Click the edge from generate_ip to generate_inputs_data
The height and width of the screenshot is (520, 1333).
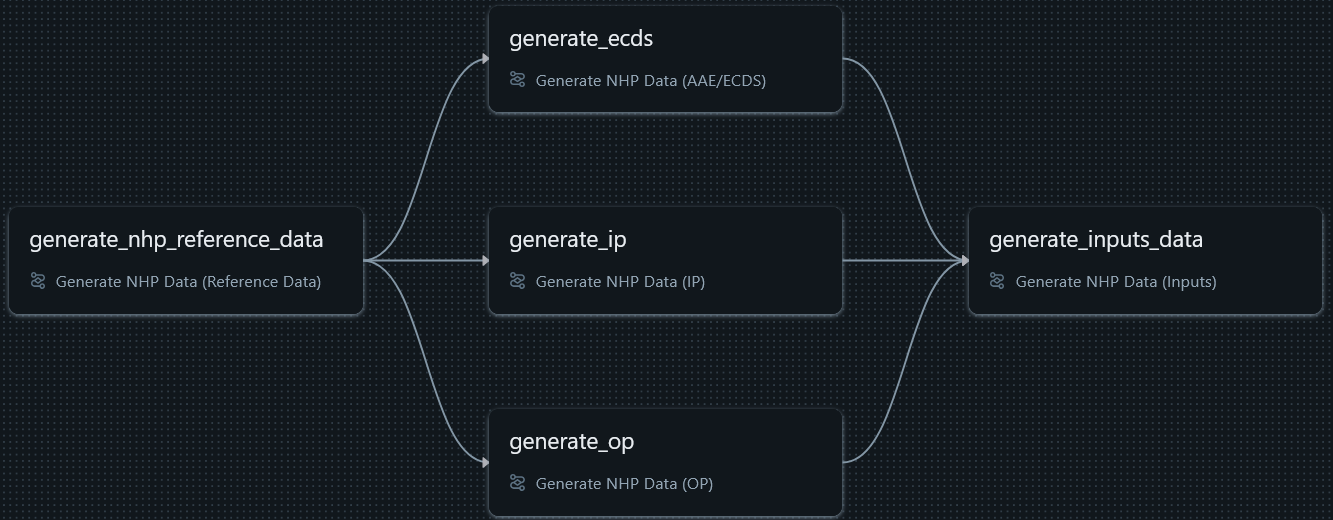900,261
